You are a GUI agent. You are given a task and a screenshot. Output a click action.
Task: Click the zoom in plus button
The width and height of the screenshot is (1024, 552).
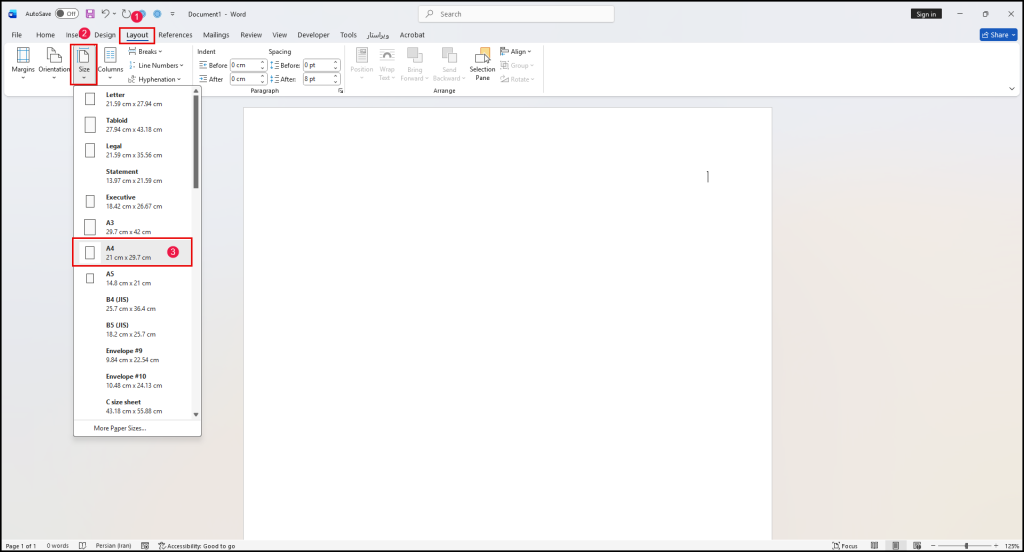click(996, 545)
